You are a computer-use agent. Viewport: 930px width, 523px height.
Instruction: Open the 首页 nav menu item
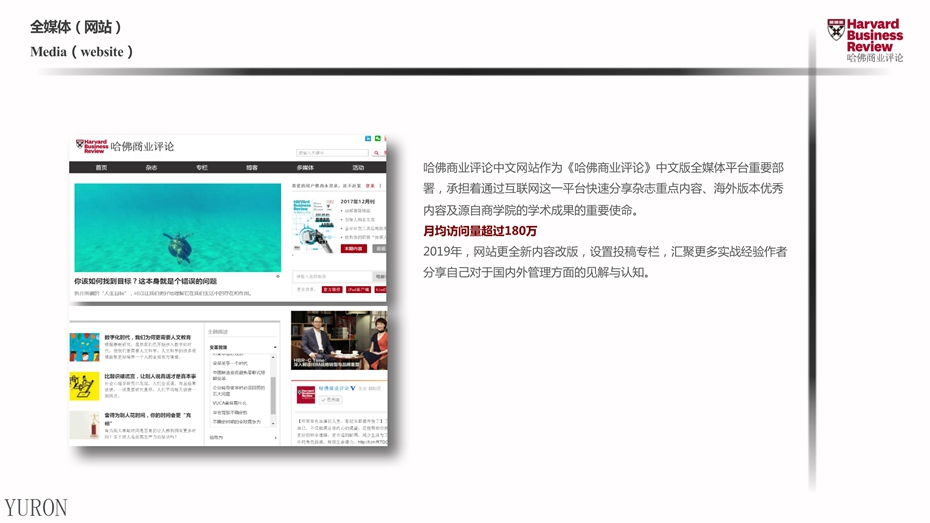coord(101,168)
